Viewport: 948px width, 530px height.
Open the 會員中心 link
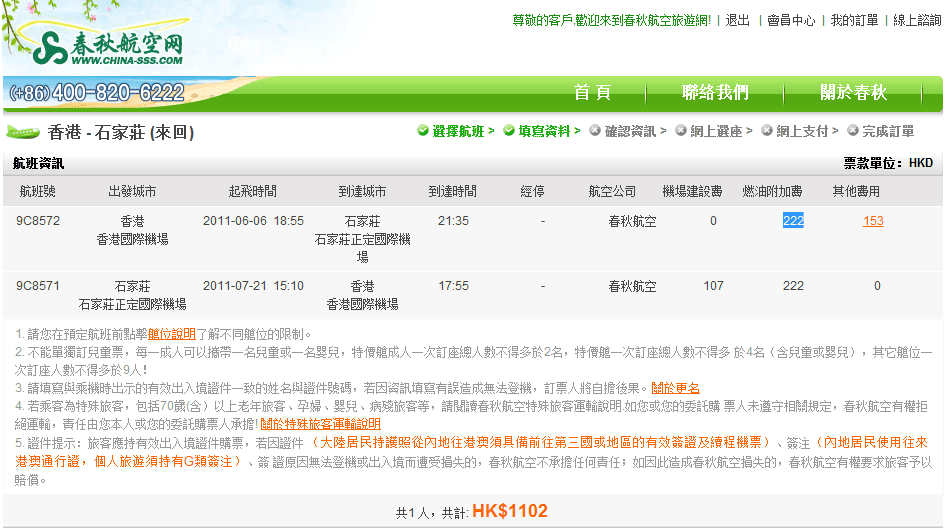[791, 20]
